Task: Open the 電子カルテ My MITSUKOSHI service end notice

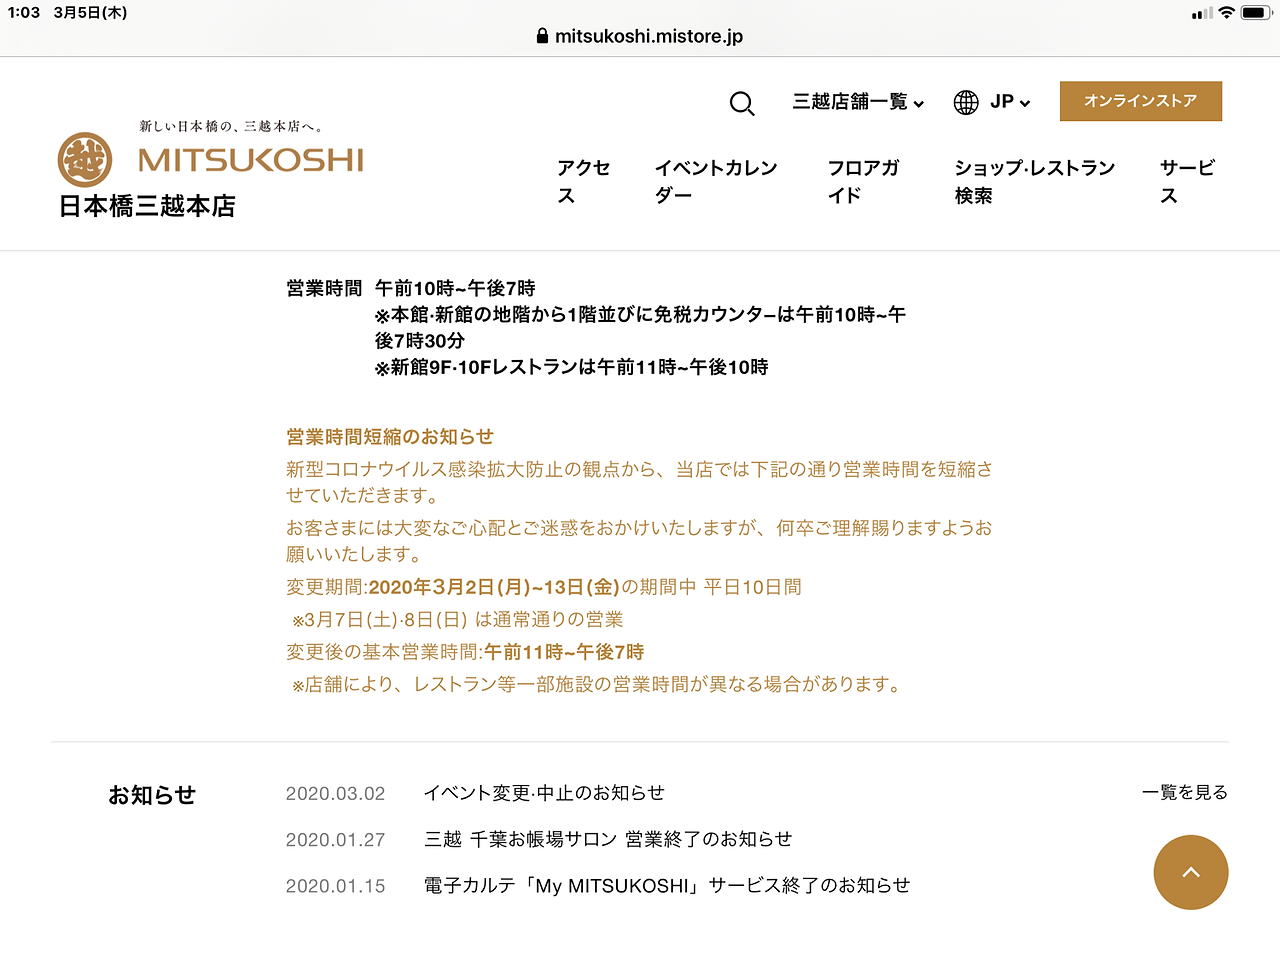Action: coord(667,885)
